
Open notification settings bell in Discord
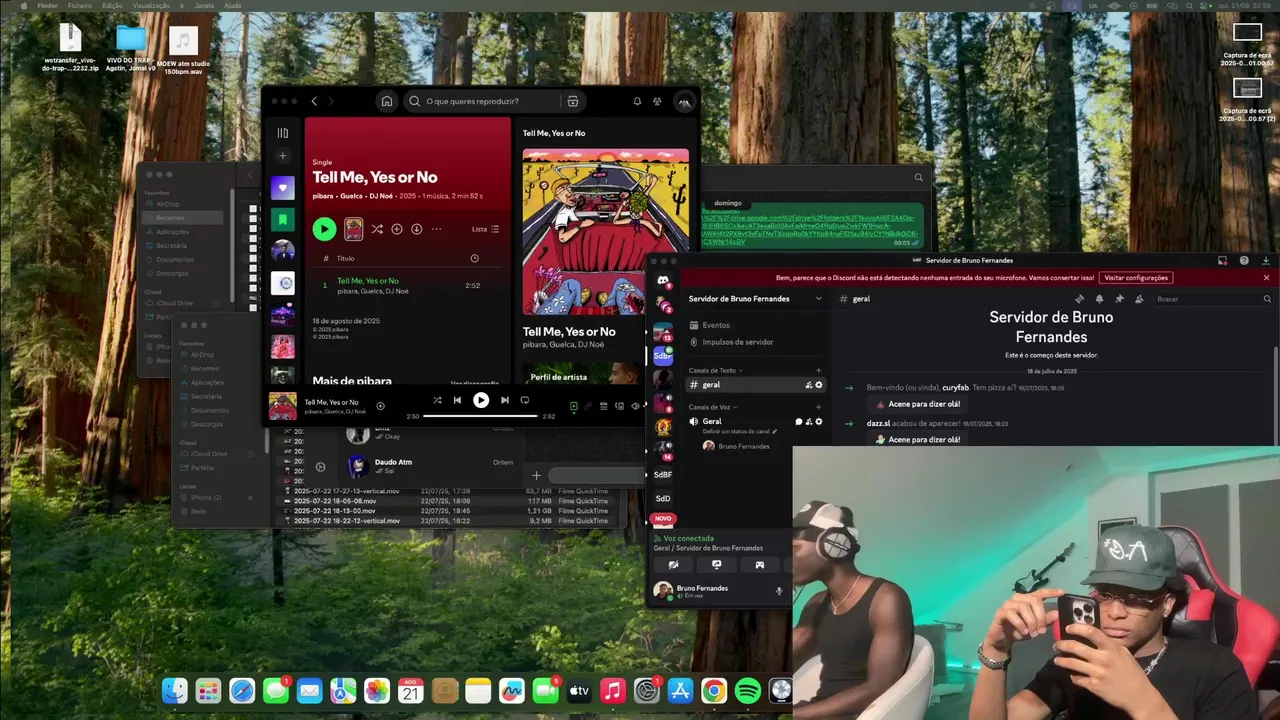click(1099, 299)
